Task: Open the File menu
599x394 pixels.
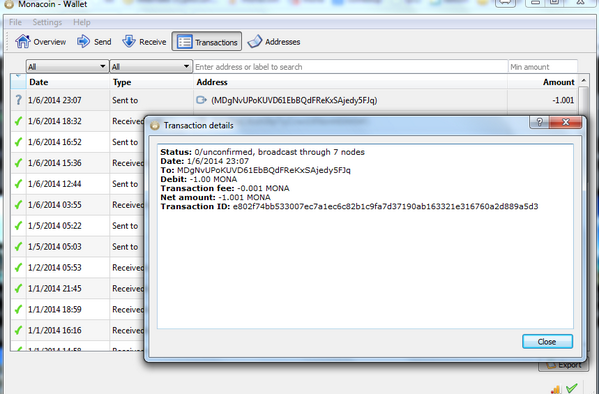Action: click(15, 22)
